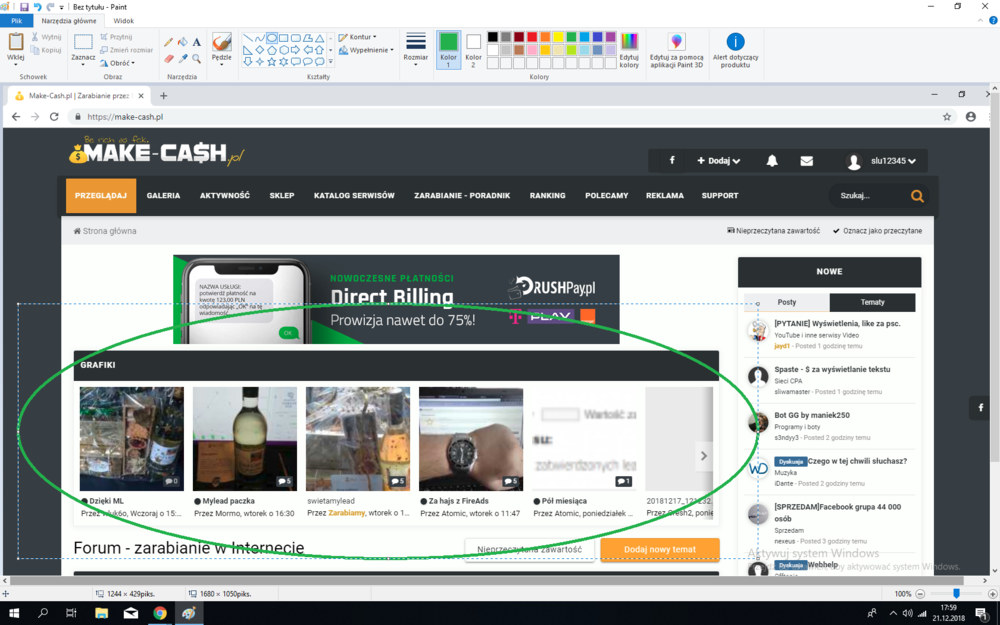Click the notifications bell icon on website
The height and width of the screenshot is (625, 1000).
click(x=772, y=161)
